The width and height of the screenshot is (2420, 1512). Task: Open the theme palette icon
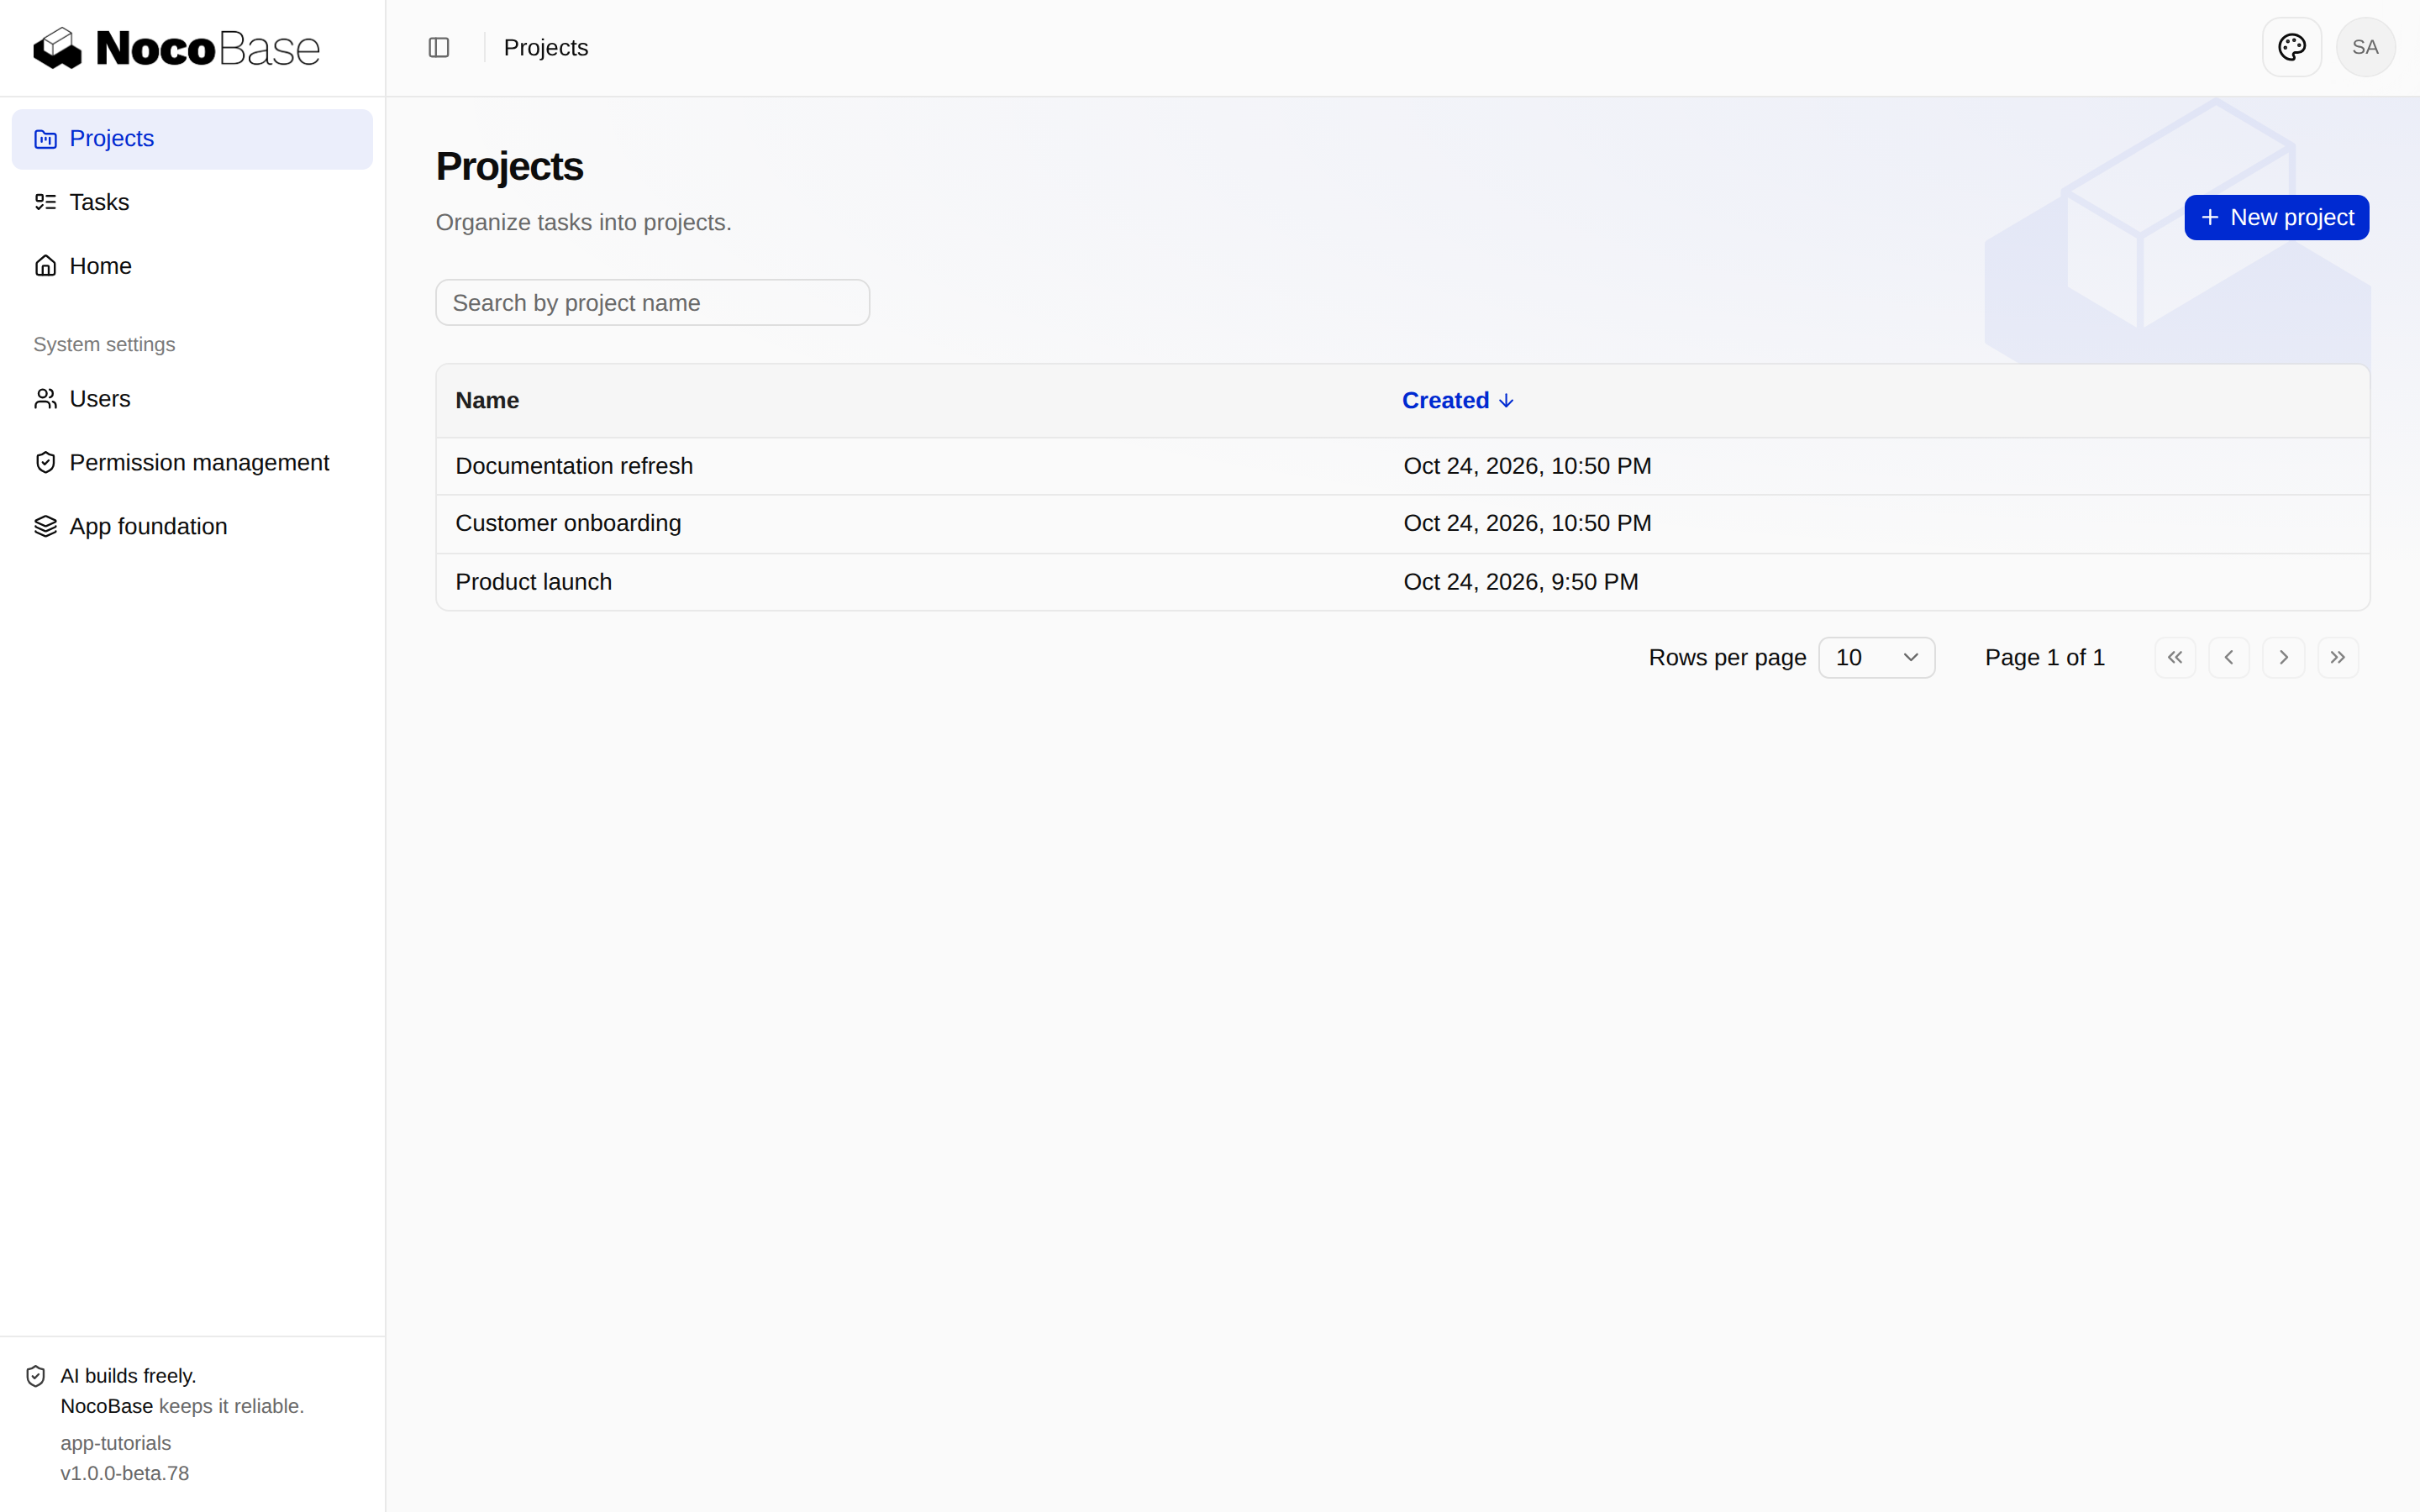point(2291,47)
